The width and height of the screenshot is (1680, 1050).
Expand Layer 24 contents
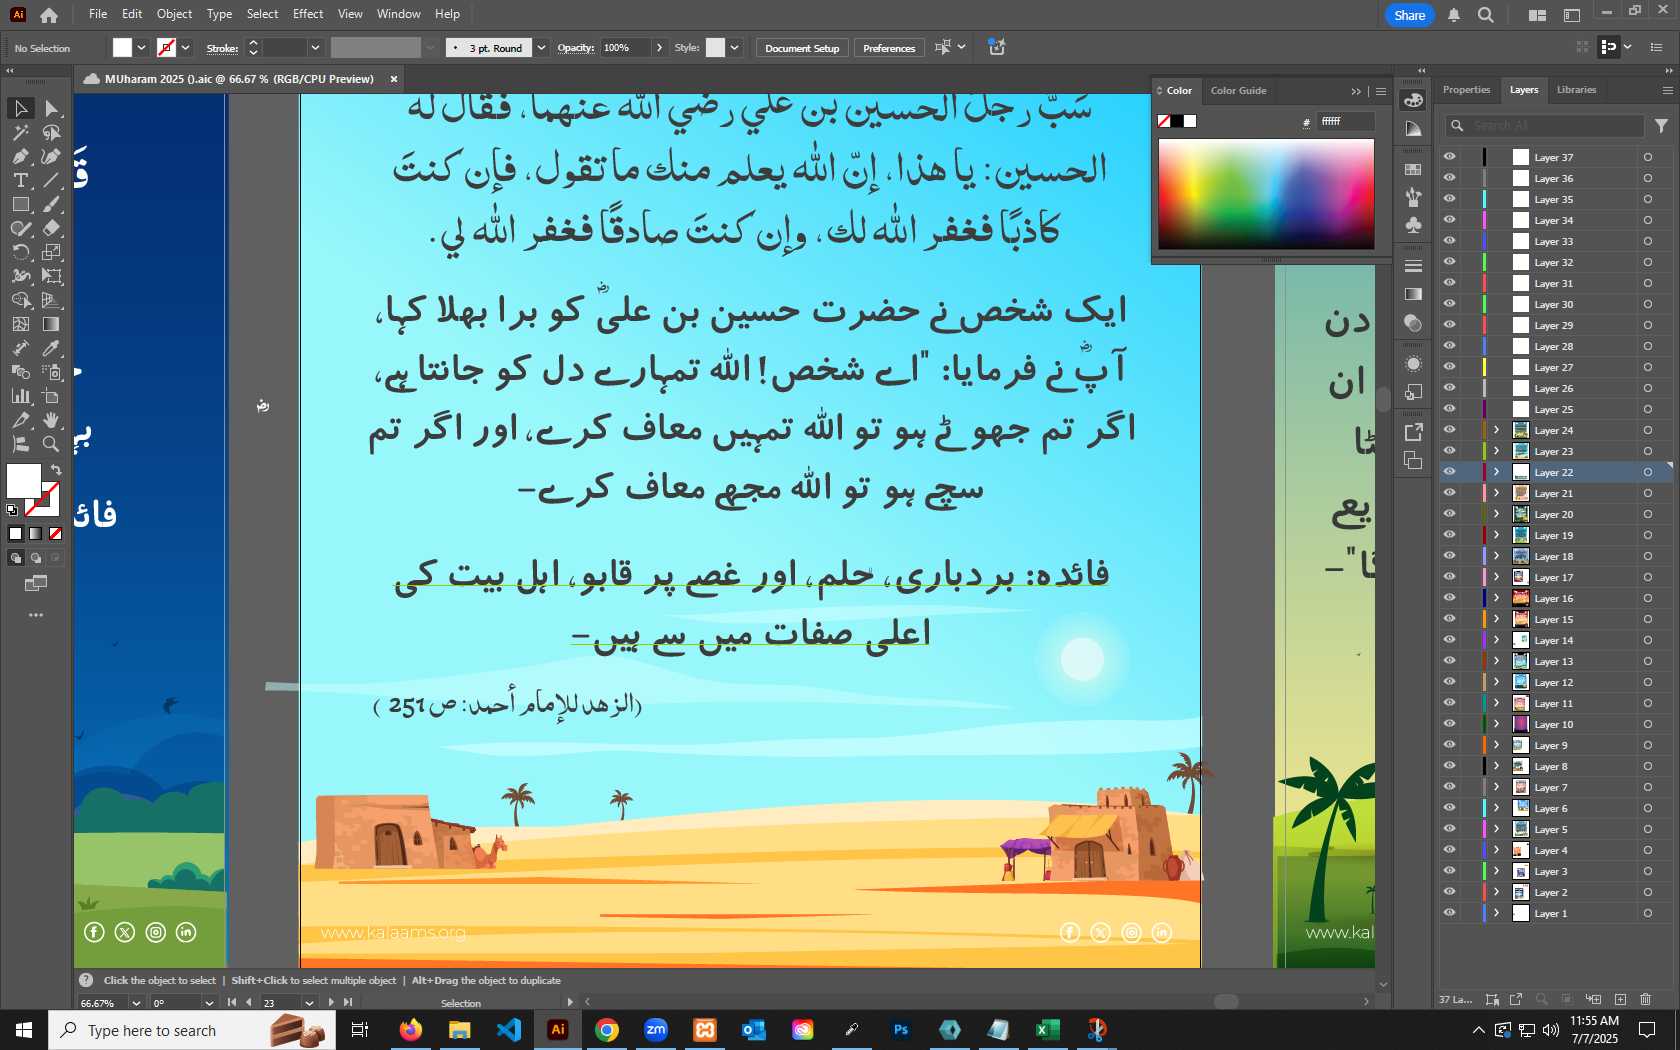point(1497,430)
